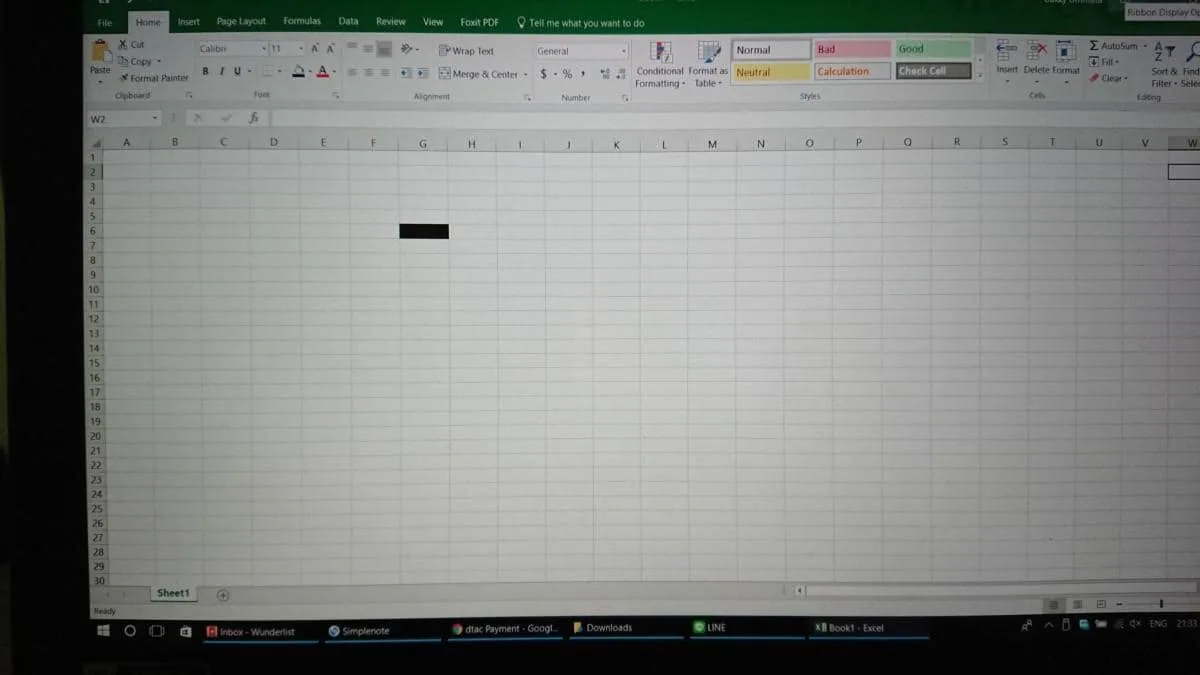Click the Cut scissors icon
This screenshot has width=1200, height=675.
(123, 45)
